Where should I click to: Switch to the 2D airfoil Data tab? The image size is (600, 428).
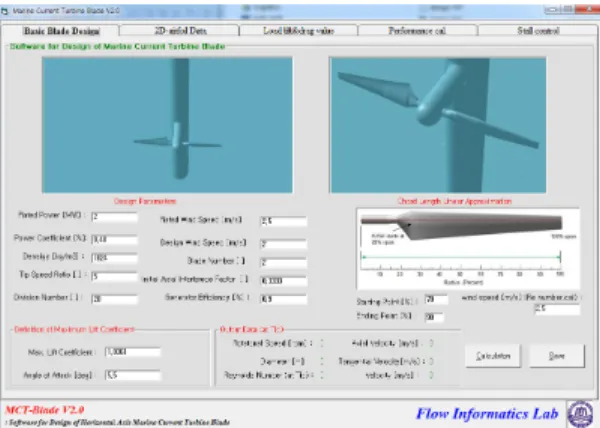point(180,31)
